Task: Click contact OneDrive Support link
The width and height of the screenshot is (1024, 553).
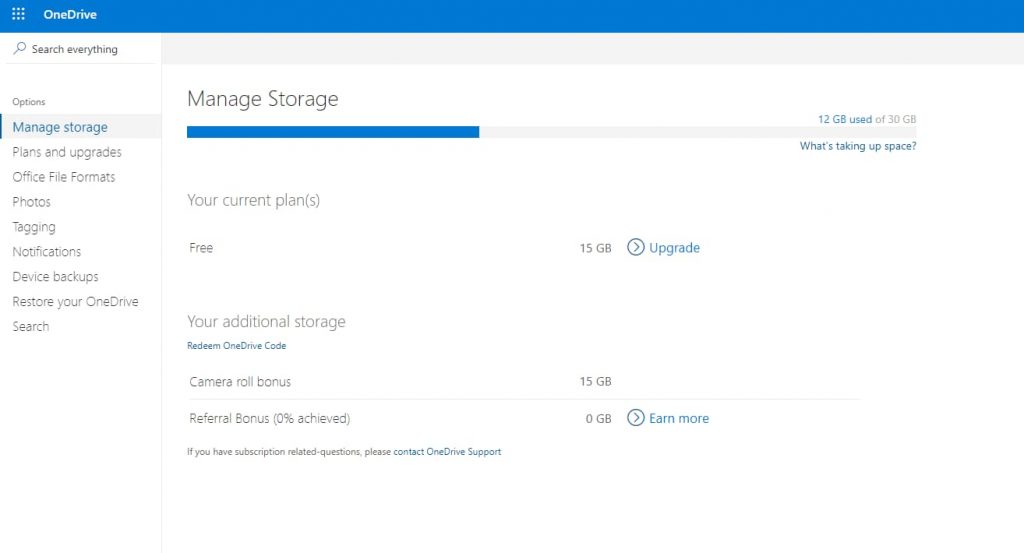Action: [447, 451]
